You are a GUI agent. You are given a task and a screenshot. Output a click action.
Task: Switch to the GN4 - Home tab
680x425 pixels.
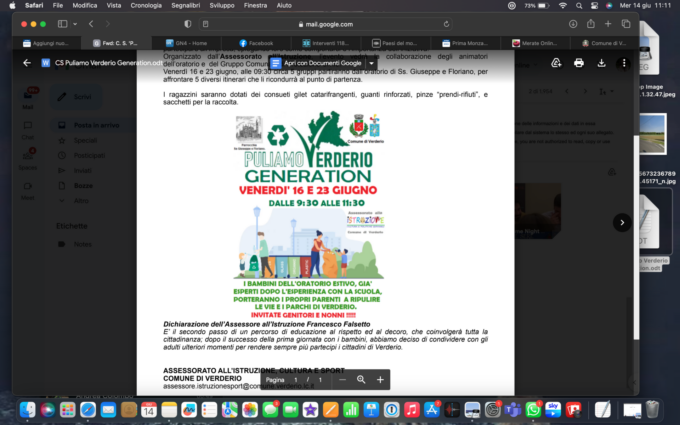click(x=186, y=43)
